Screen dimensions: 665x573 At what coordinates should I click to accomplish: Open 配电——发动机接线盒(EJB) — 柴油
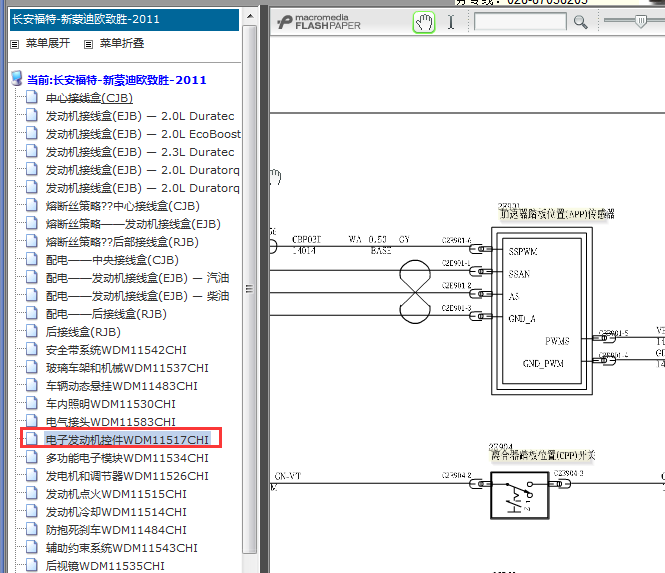(137, 296)
